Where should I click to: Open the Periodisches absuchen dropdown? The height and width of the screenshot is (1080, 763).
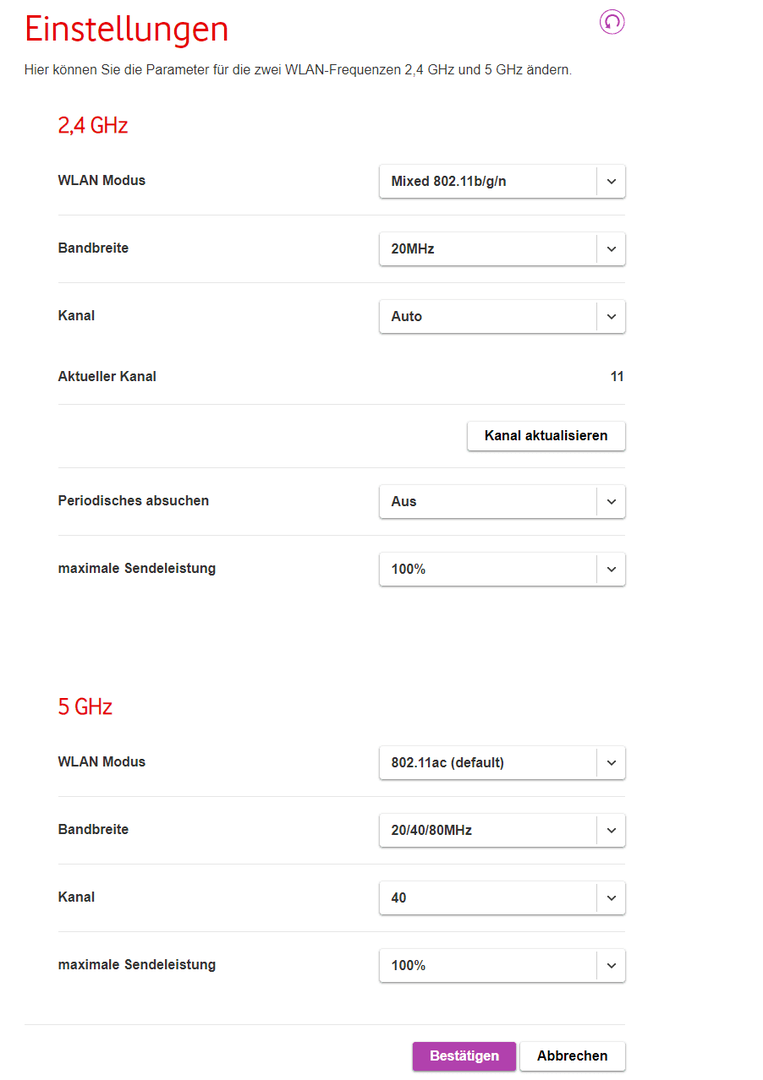(x=502, y=501)
